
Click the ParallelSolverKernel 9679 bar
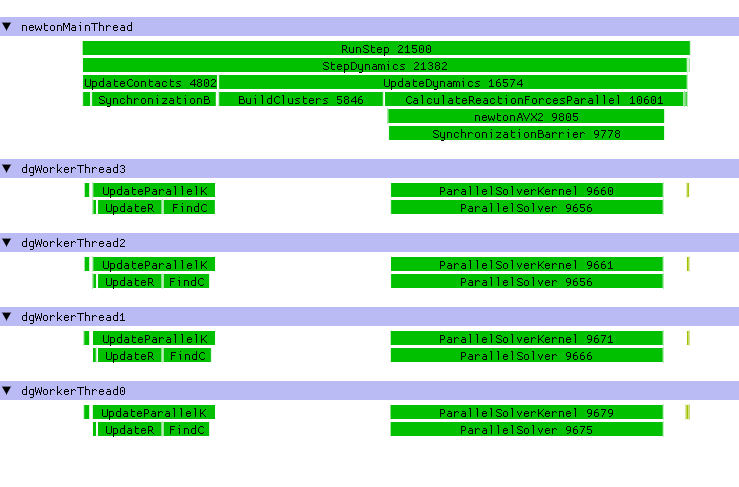[x=526, y=413]
